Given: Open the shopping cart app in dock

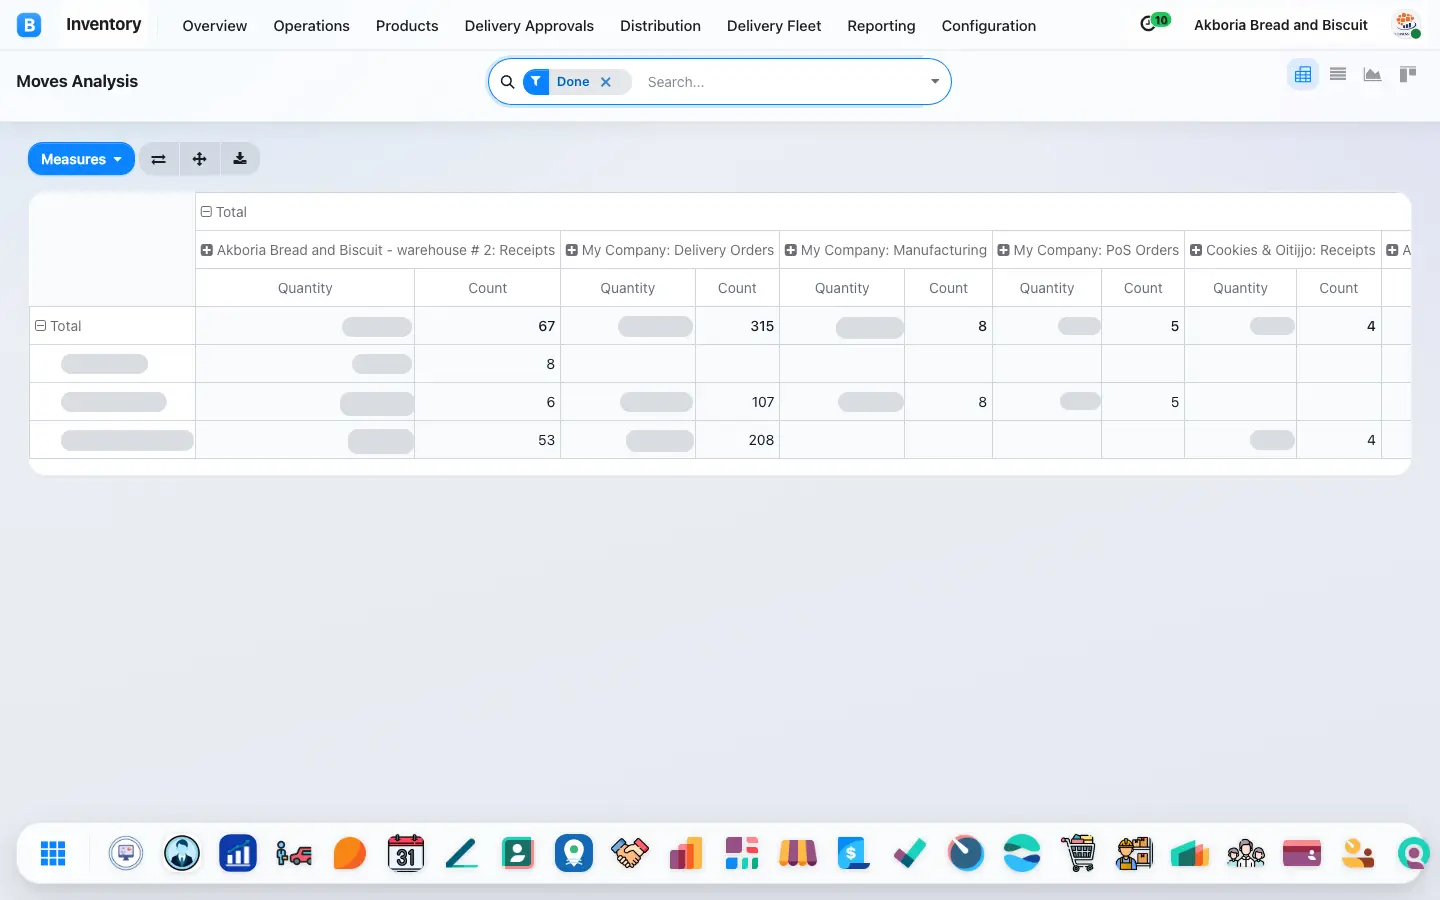Looking at the screenshot, I should (1078, 853).
